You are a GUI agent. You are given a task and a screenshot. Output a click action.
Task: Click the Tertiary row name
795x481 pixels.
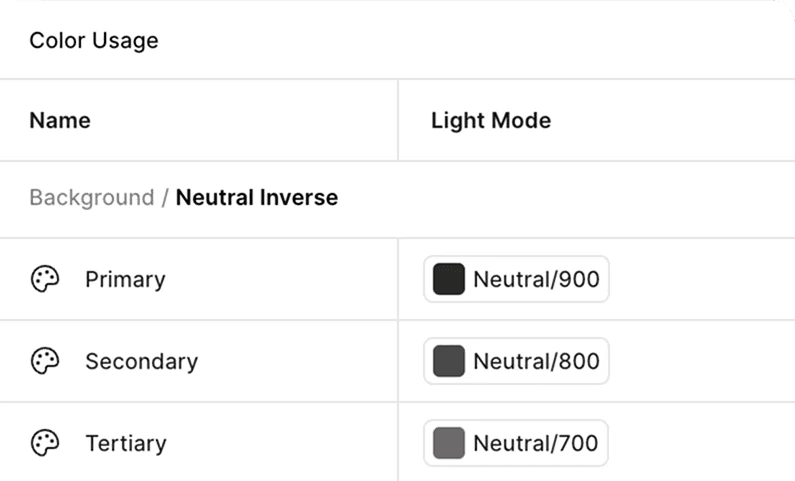(126, 443)
